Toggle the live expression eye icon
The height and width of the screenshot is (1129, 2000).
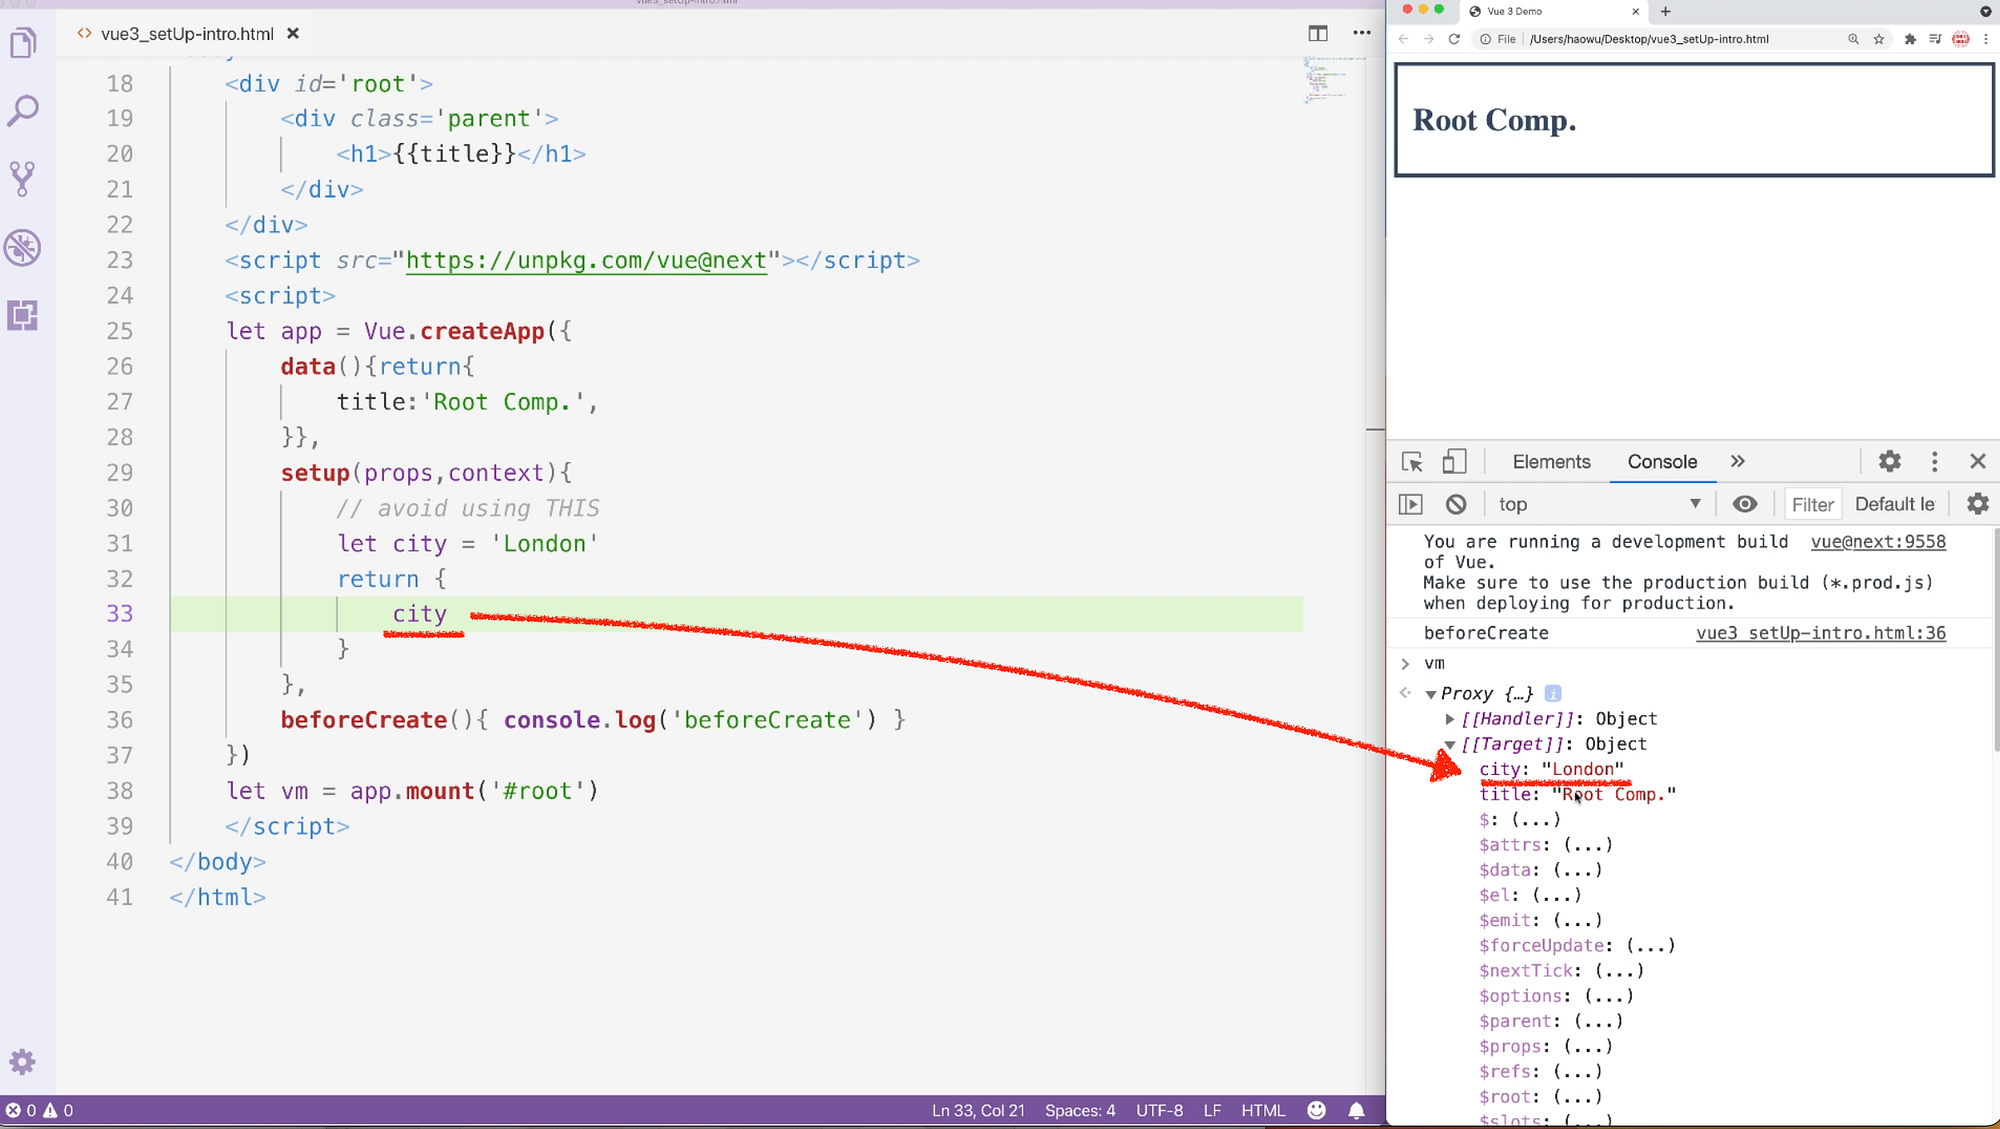[1745, 504]
